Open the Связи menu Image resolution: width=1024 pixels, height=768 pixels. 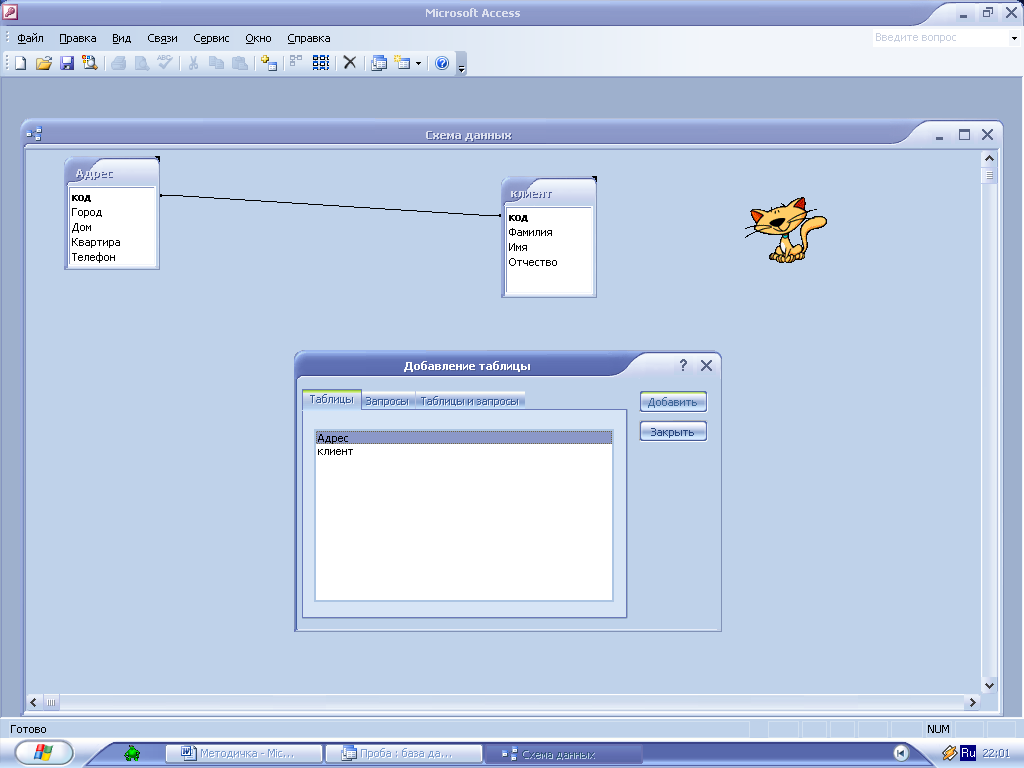(x=162, y=38)
